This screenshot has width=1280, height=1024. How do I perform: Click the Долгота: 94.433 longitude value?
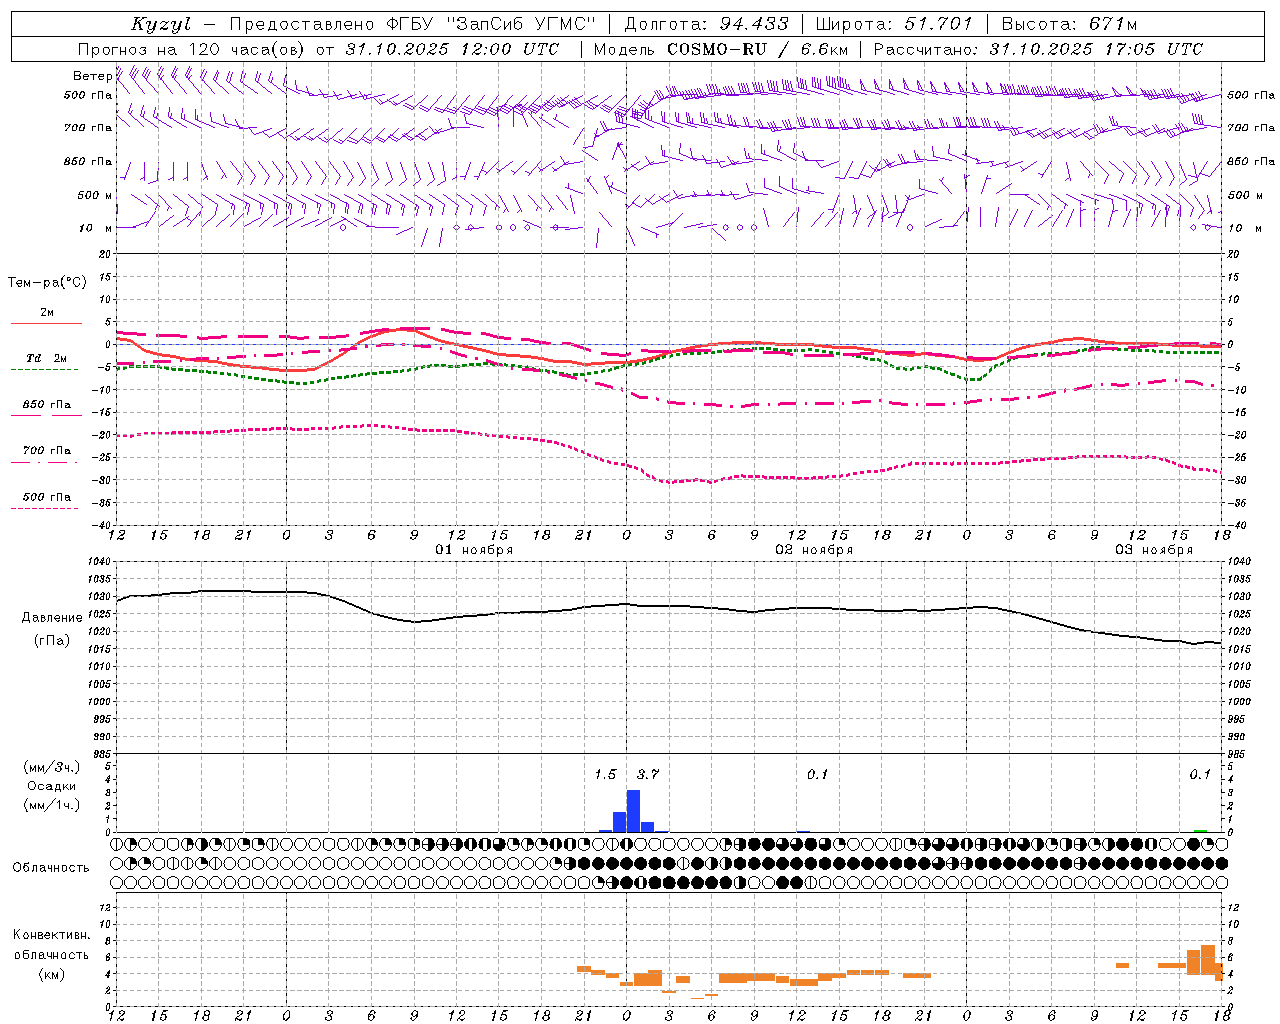coord(706,25)
